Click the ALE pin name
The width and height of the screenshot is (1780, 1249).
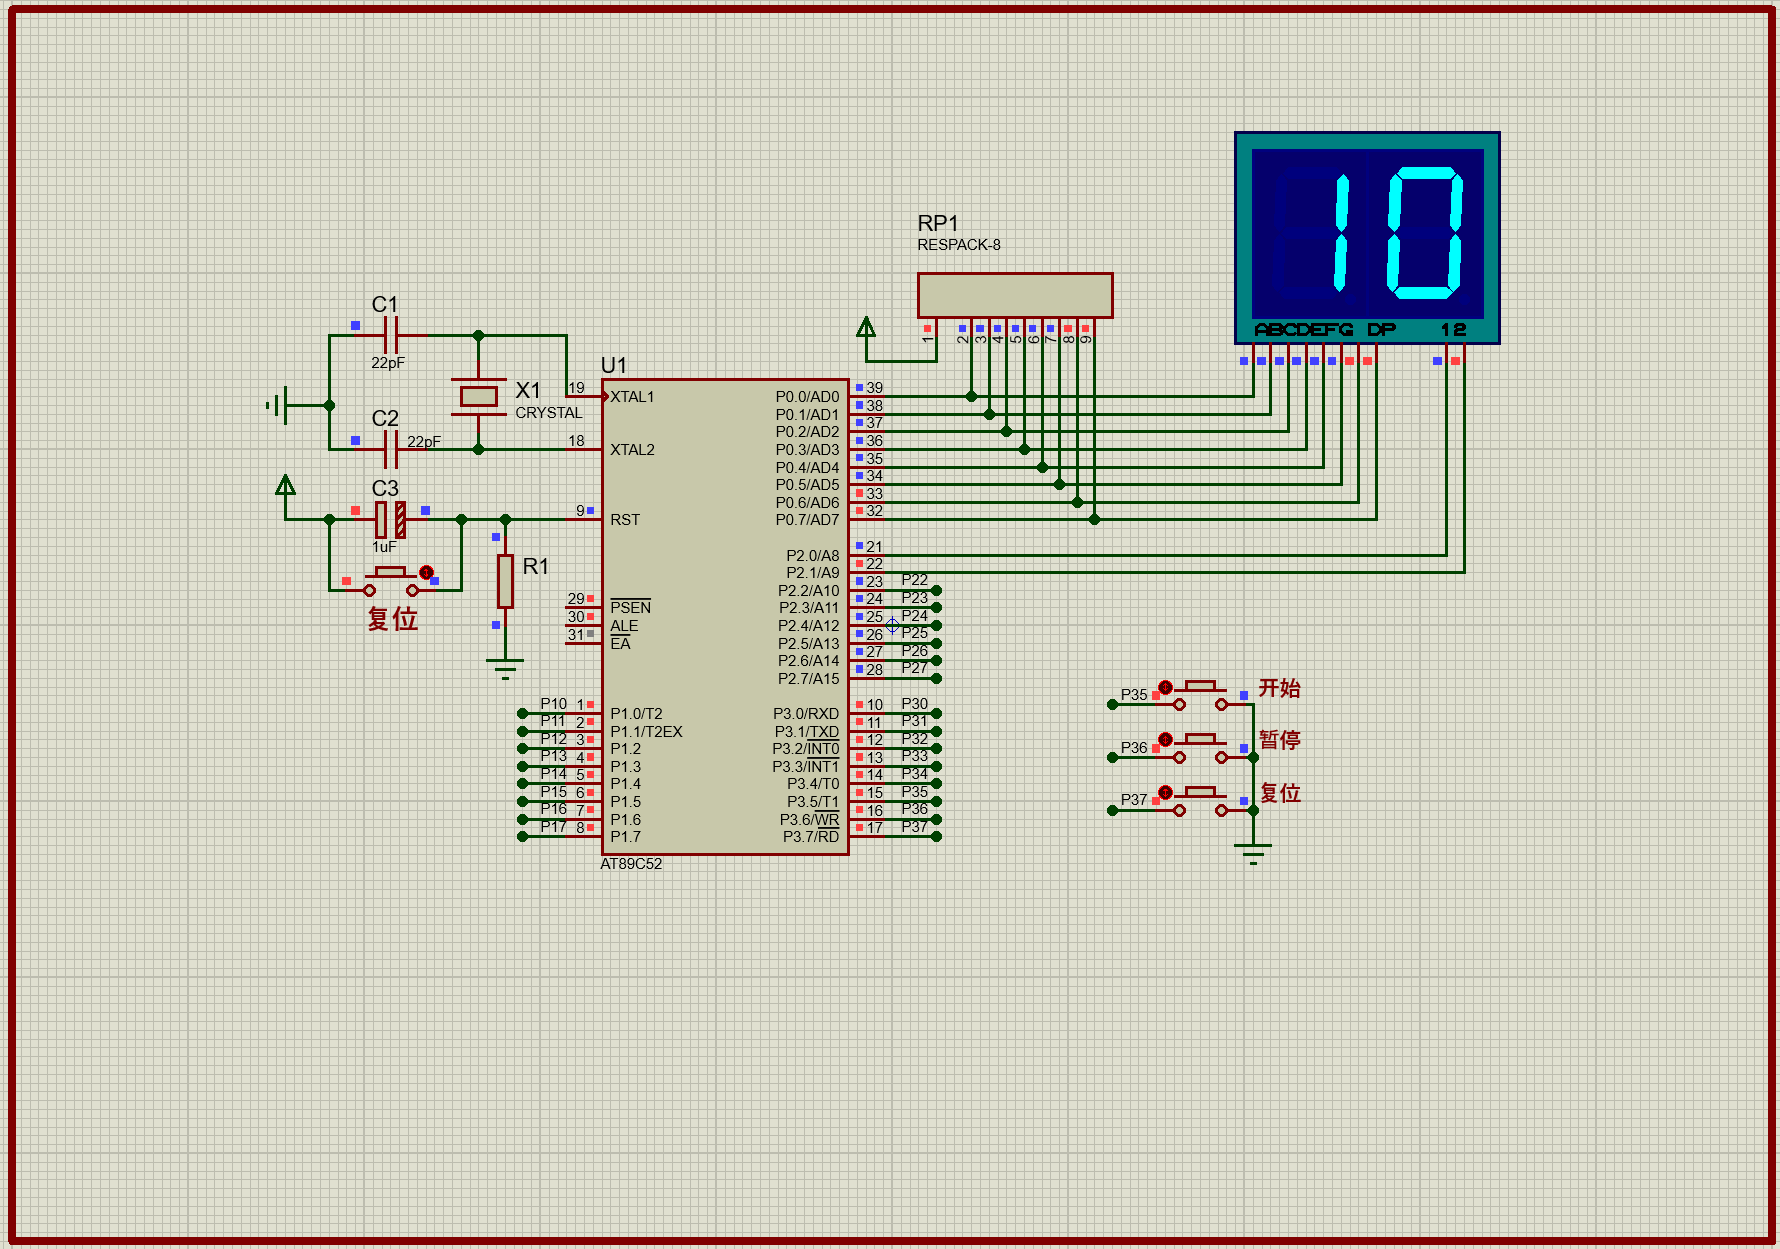click(x=624, y=626)
